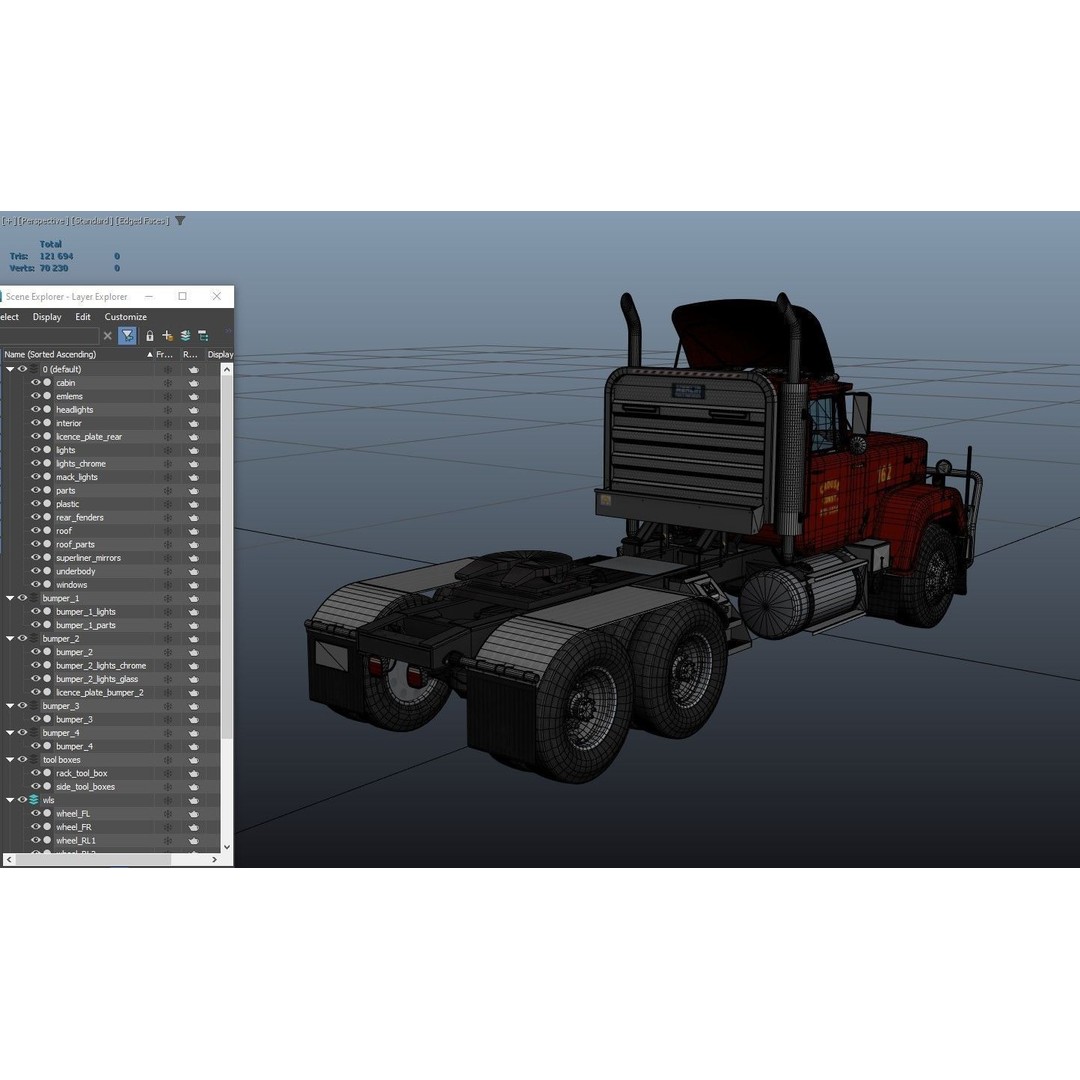The height and width of the screenshot is (1080, 1080).
Task: Click the freeze snowflake for interior row
Action: (x=167, y=424)
